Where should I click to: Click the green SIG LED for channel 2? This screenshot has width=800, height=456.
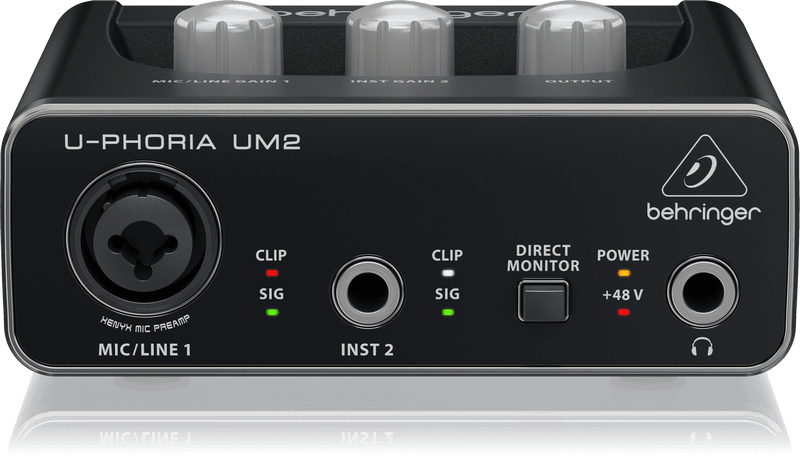click(x=448, y=312)
